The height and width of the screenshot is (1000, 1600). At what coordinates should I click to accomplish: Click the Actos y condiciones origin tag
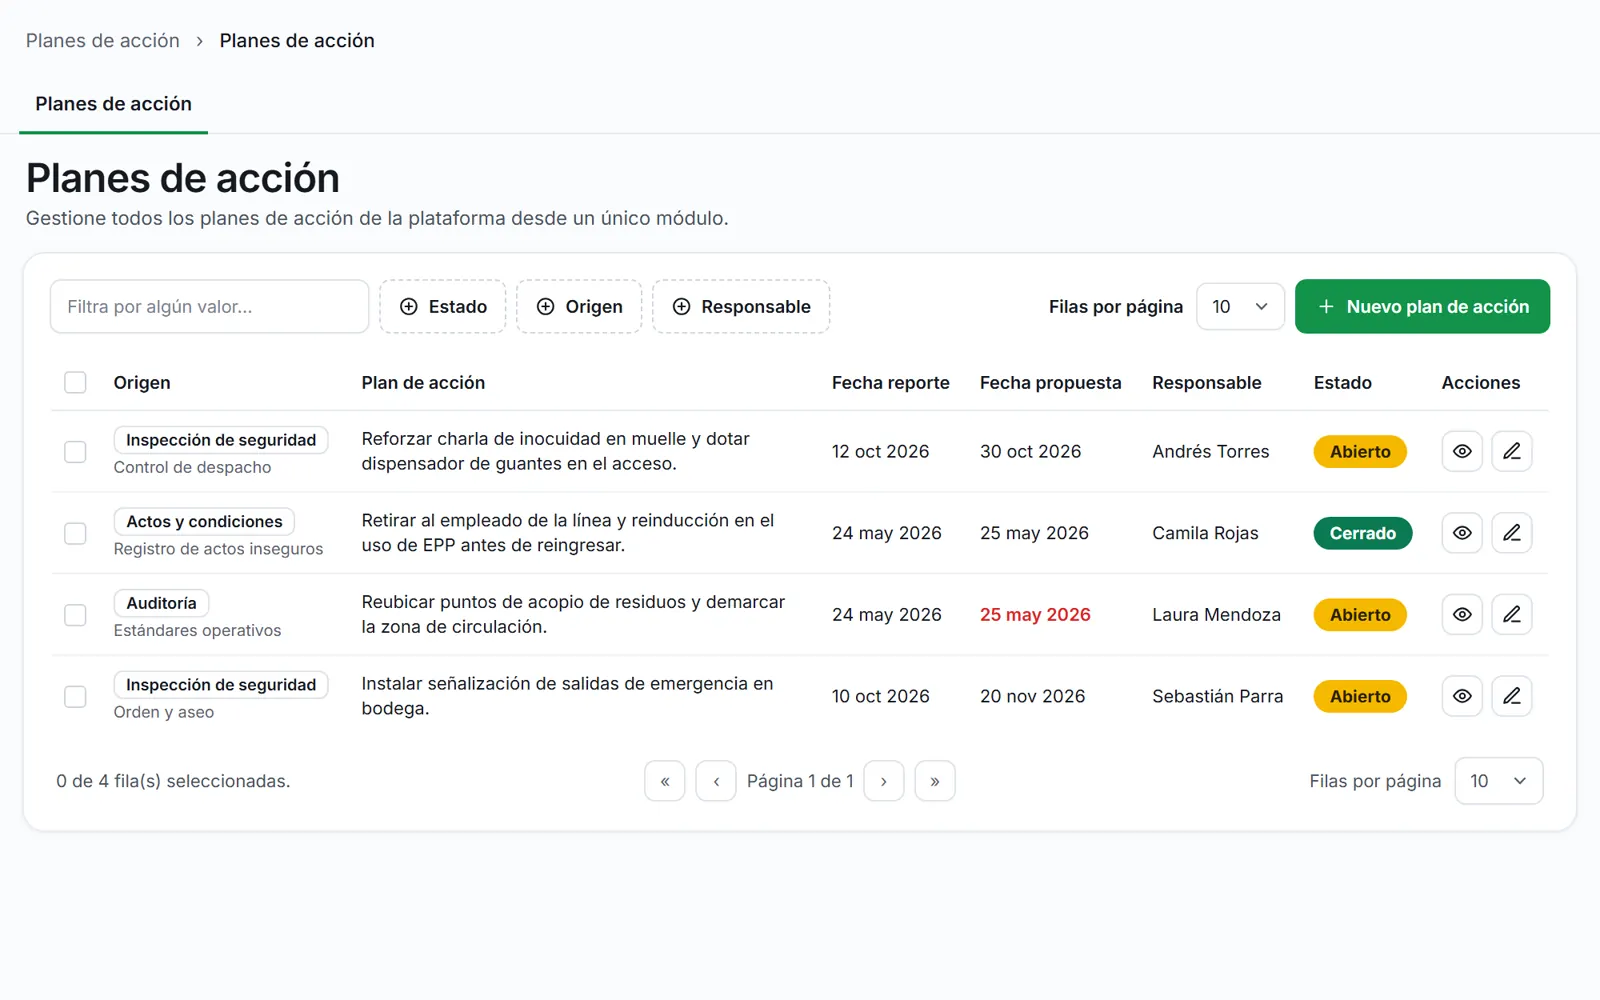coord(204,521)
